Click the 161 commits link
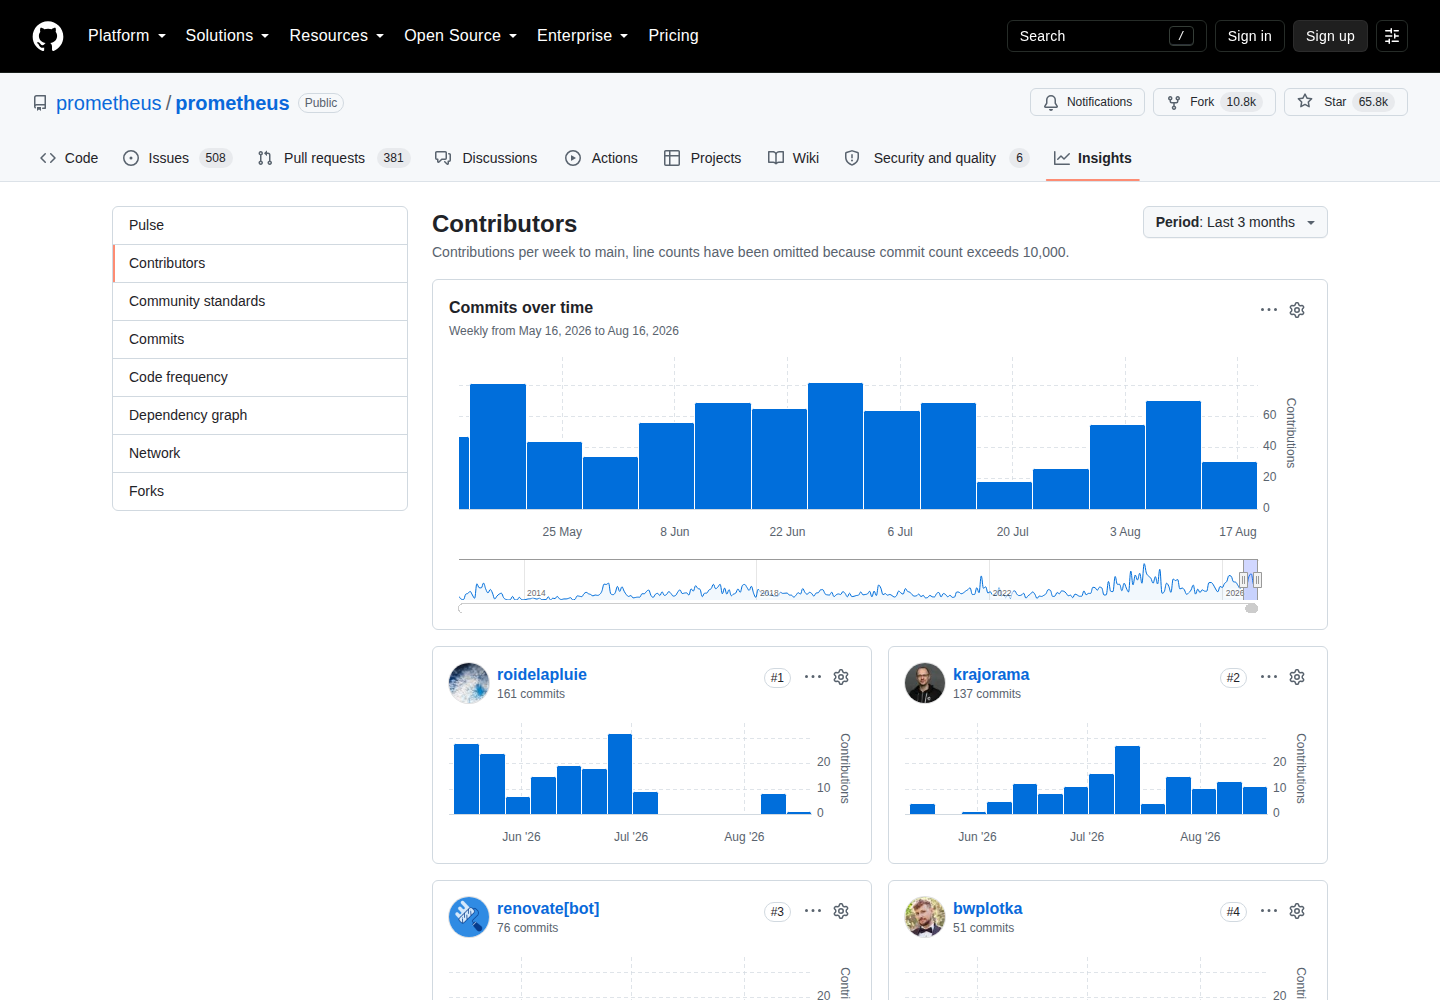The width and height of the screenshot is (1440, 1000). pyautogui.click(x=531, y=694)
